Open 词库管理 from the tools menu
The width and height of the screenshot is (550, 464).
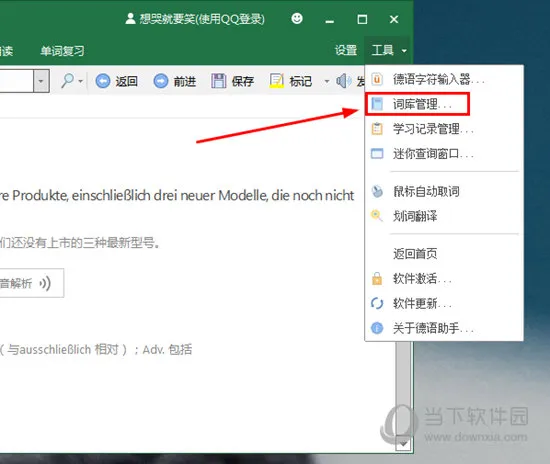point(444,104)
